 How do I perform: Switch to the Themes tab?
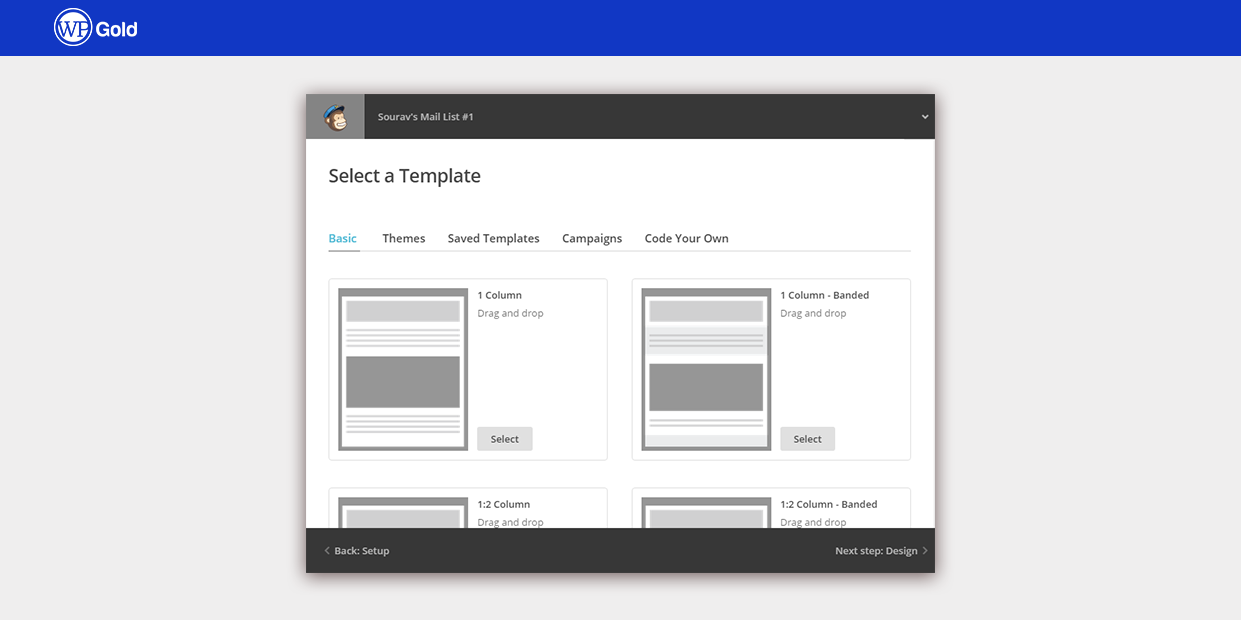tap(403, 238)
